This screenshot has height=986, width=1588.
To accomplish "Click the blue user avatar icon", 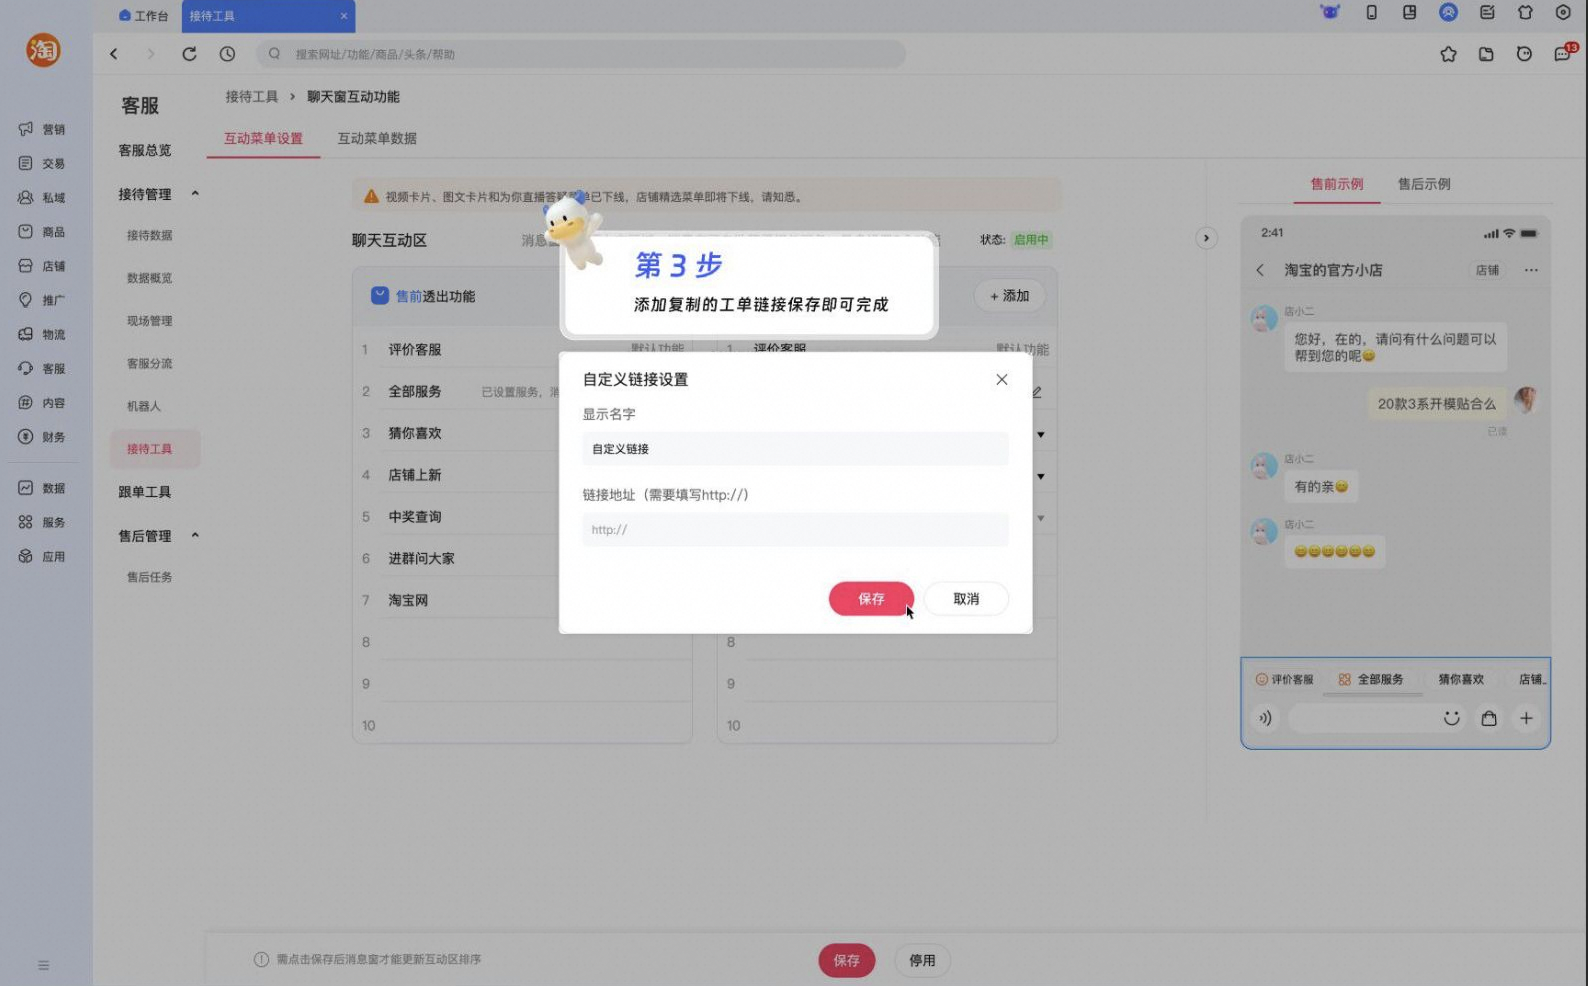I will (1448, 12).
